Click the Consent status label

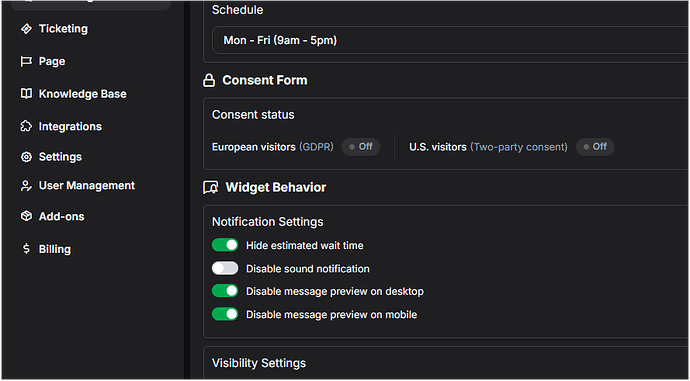253,115
